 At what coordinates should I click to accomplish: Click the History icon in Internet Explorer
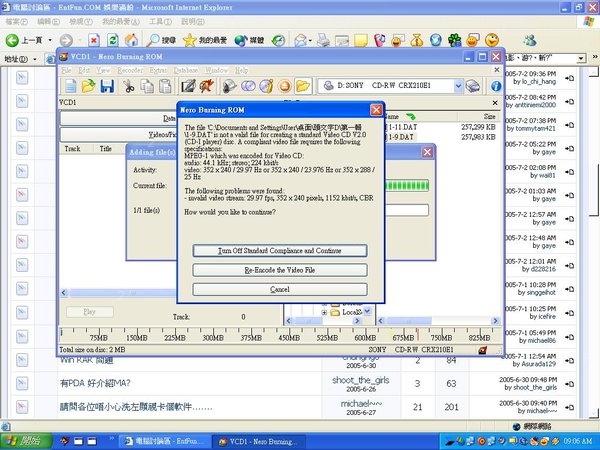[279, 40]
